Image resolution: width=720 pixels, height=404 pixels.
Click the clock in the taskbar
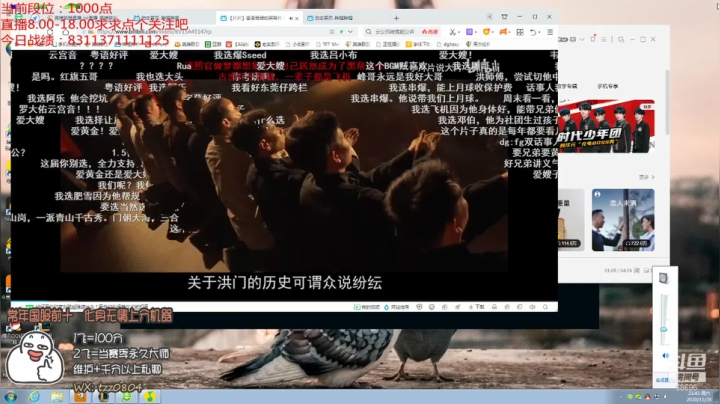[x=698, y=397]
